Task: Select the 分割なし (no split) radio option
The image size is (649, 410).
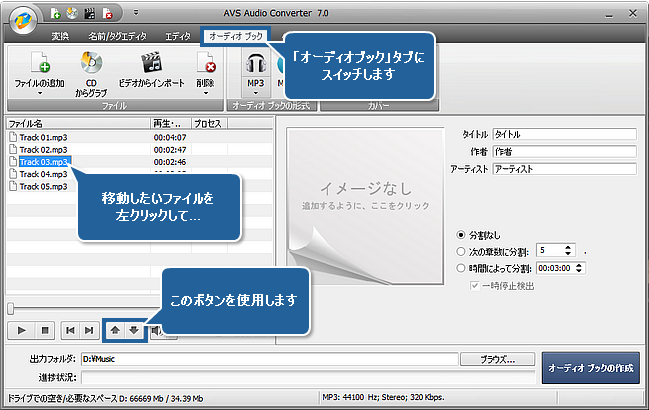Action: pyautogui.click(x=460, y=233)
